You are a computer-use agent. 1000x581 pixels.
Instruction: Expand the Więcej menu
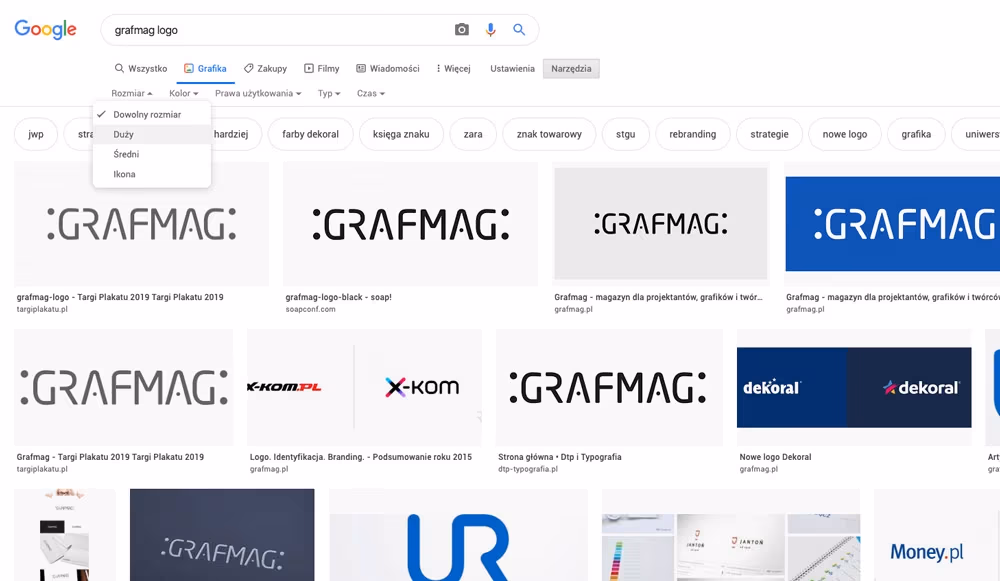pos(453,68)
